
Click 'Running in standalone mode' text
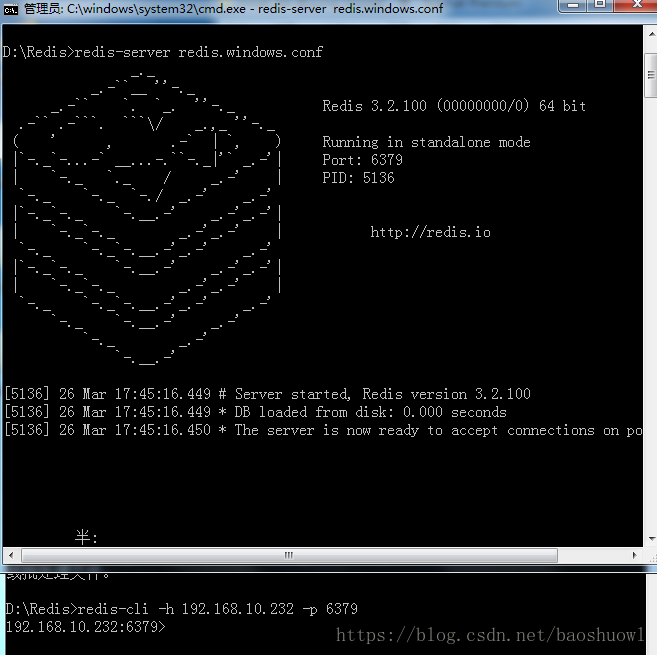(x=426, y=142)
